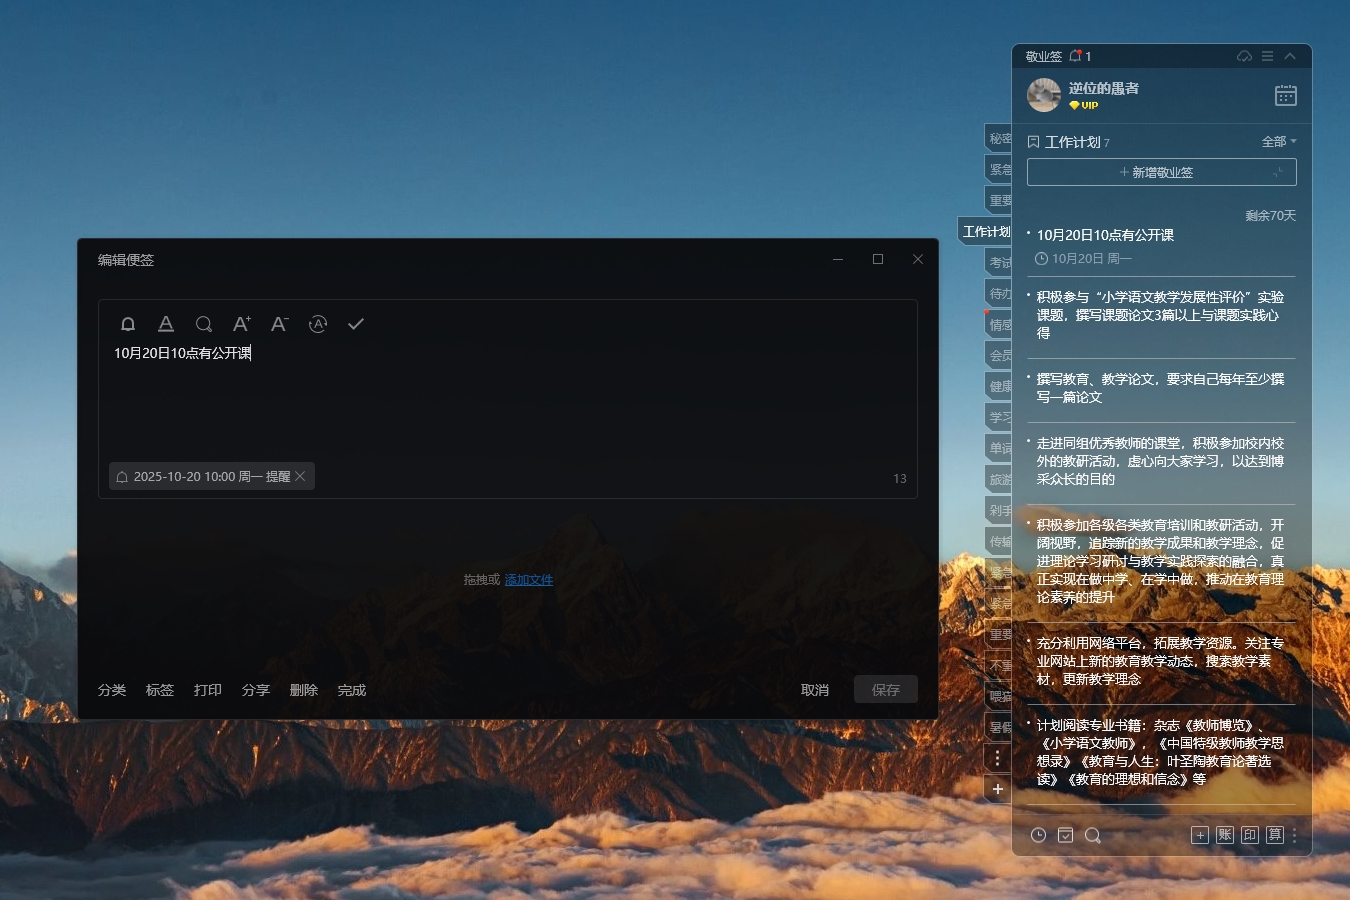Image resolution: width=1350 pixels, height=900 pixels.
Task: Open the note about 小学语文教学发展性评价
Action: 1161,315
